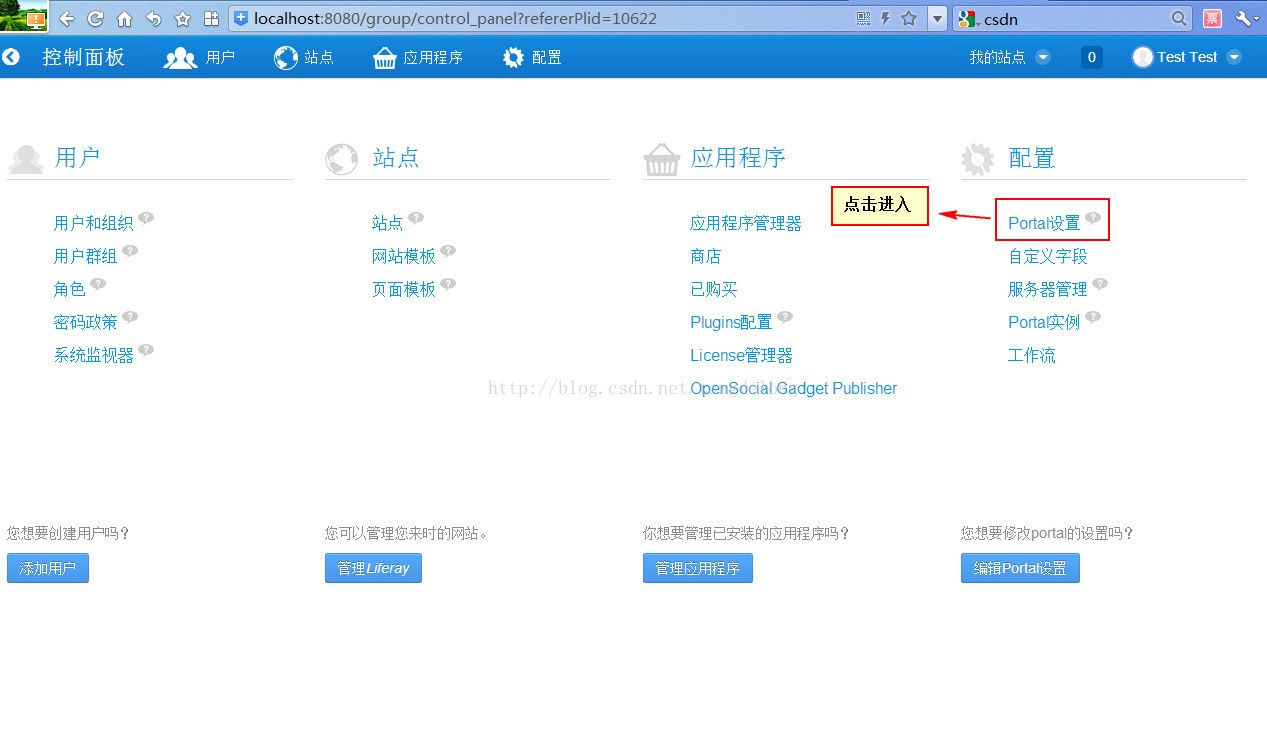Image resolution: width=1267 pixels, height=754 pixels.
Task: Open the License管理器 link
Action: tap(741, 355)
